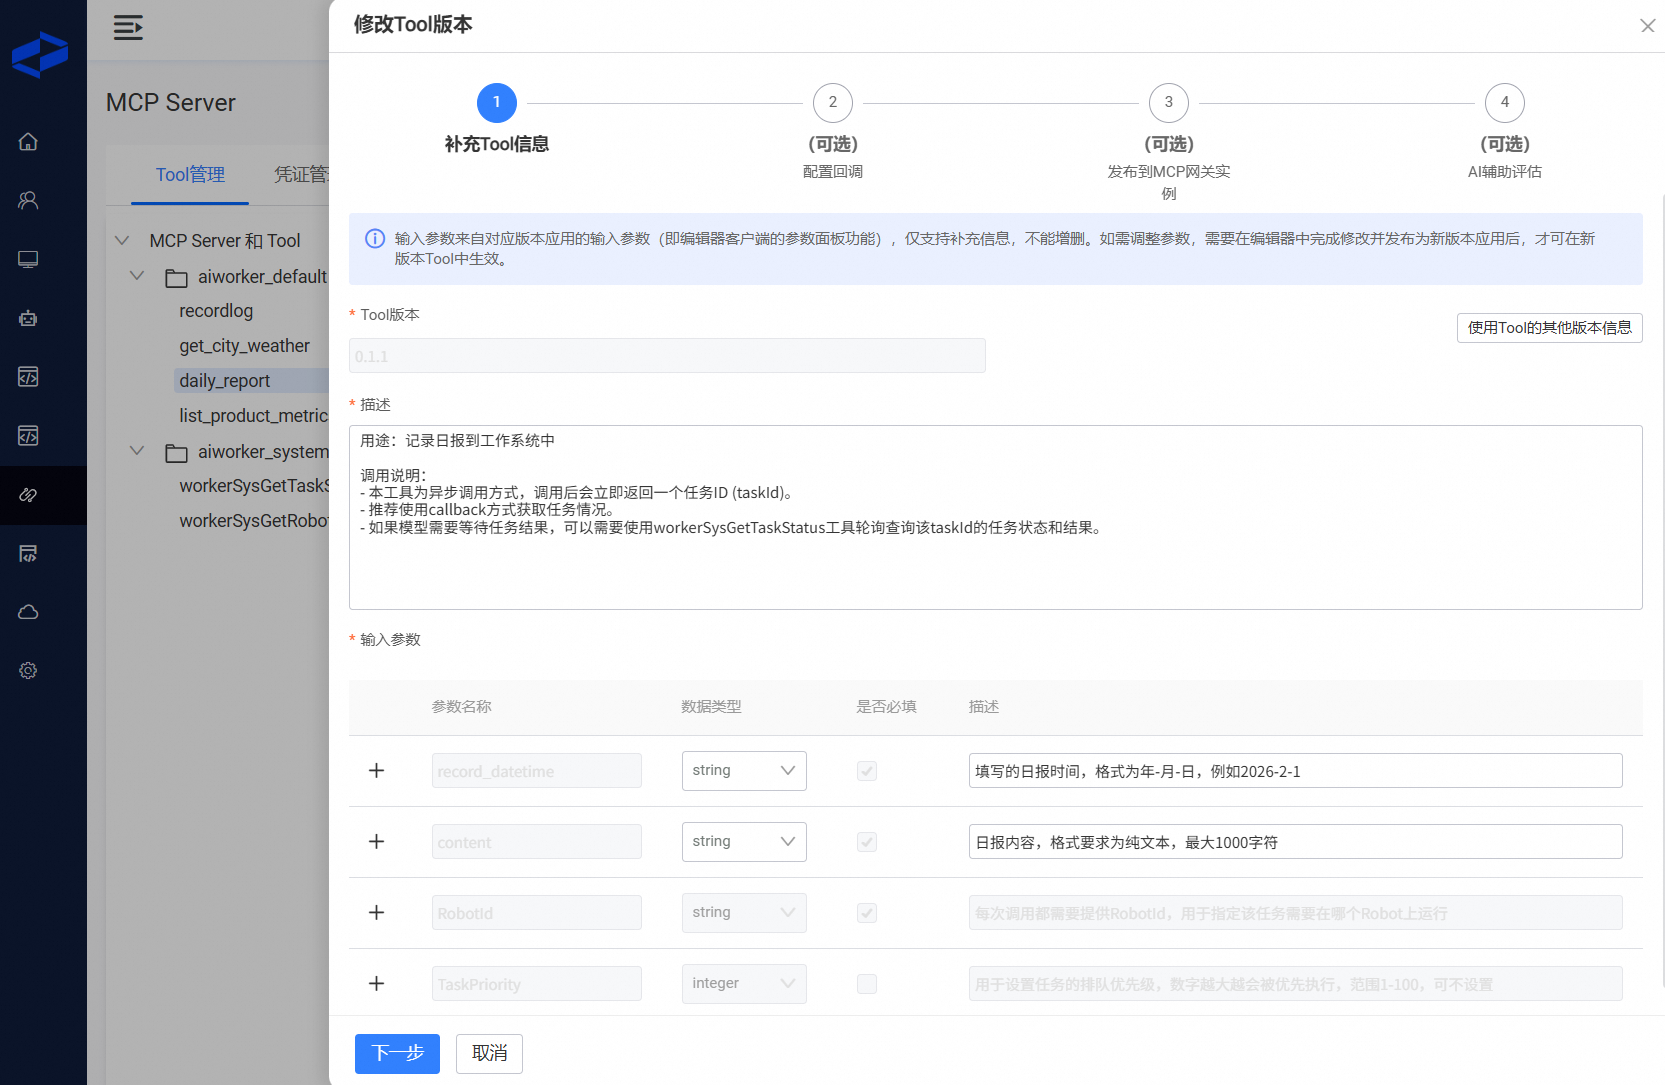Click the info icon in blue notice
This screenshot has width=1665, height=1085.
click(x=375, y=239)
